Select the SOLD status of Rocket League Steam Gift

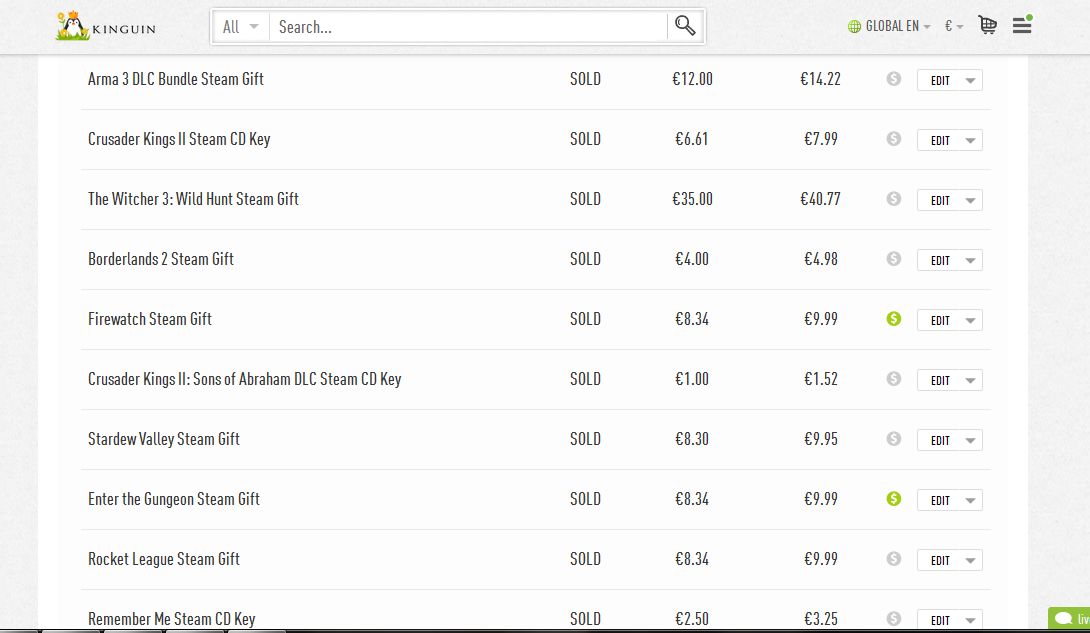pyautogui.click(x=585, y=559)
